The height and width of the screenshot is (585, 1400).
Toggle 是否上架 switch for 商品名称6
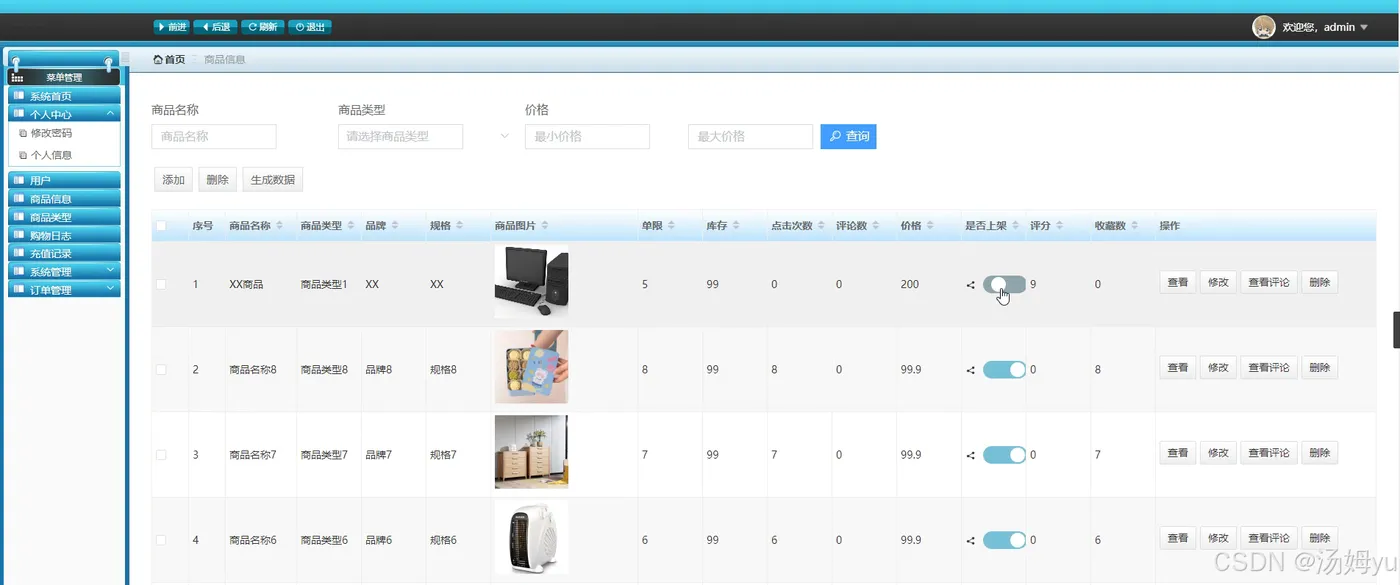[1004, 540]
